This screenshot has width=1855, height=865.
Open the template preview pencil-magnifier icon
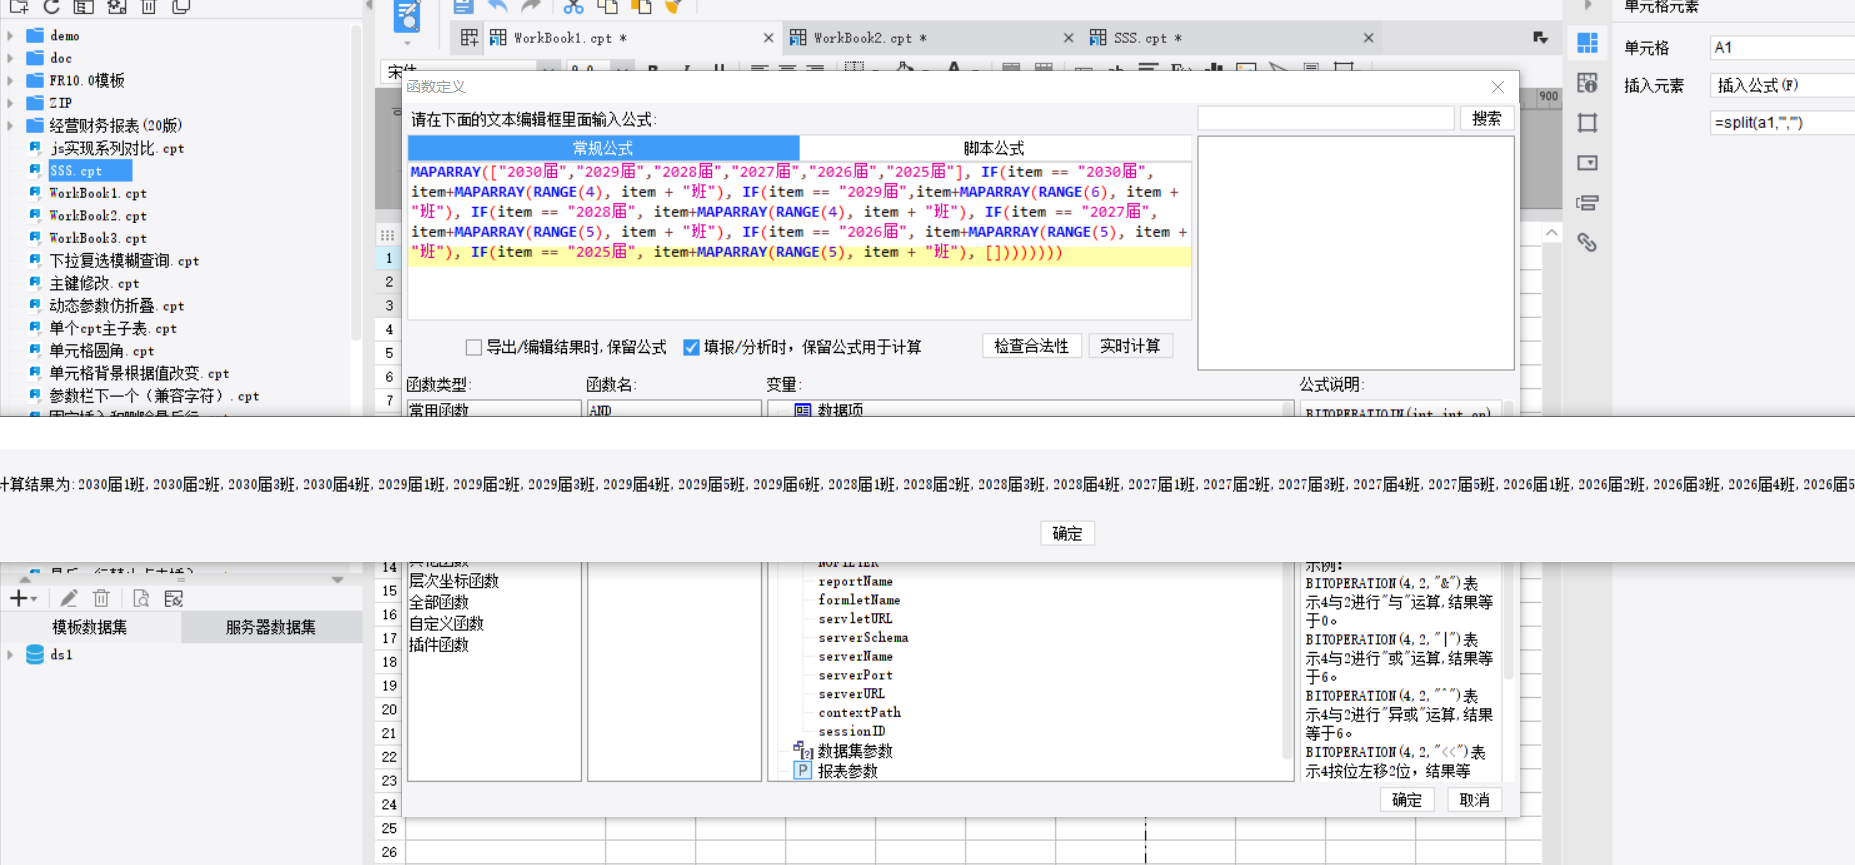click(x=407, y=18)
